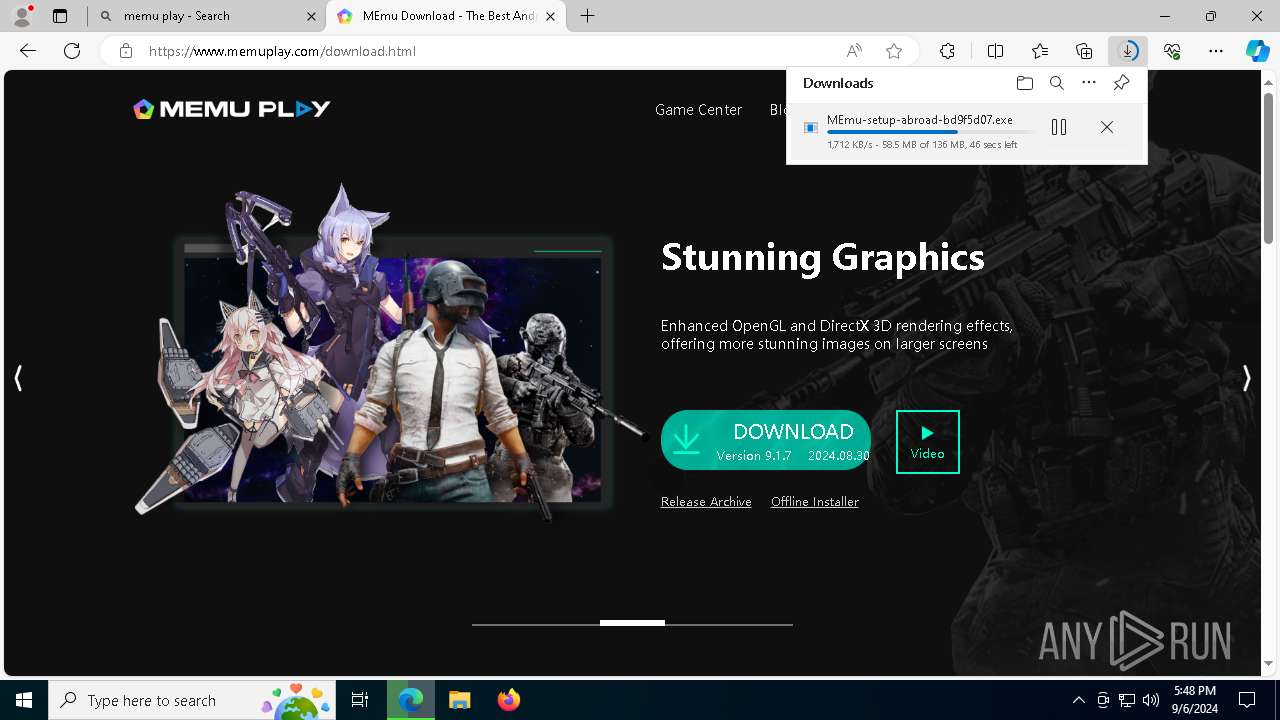Refresh the current page
This screenshot has height=720, width=1280.
pos(72,51)
